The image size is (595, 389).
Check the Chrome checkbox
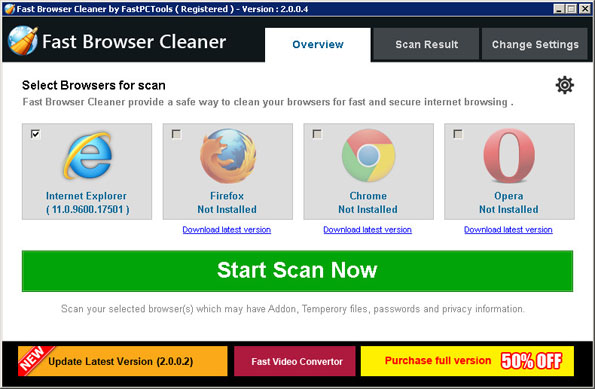[317, 134]
